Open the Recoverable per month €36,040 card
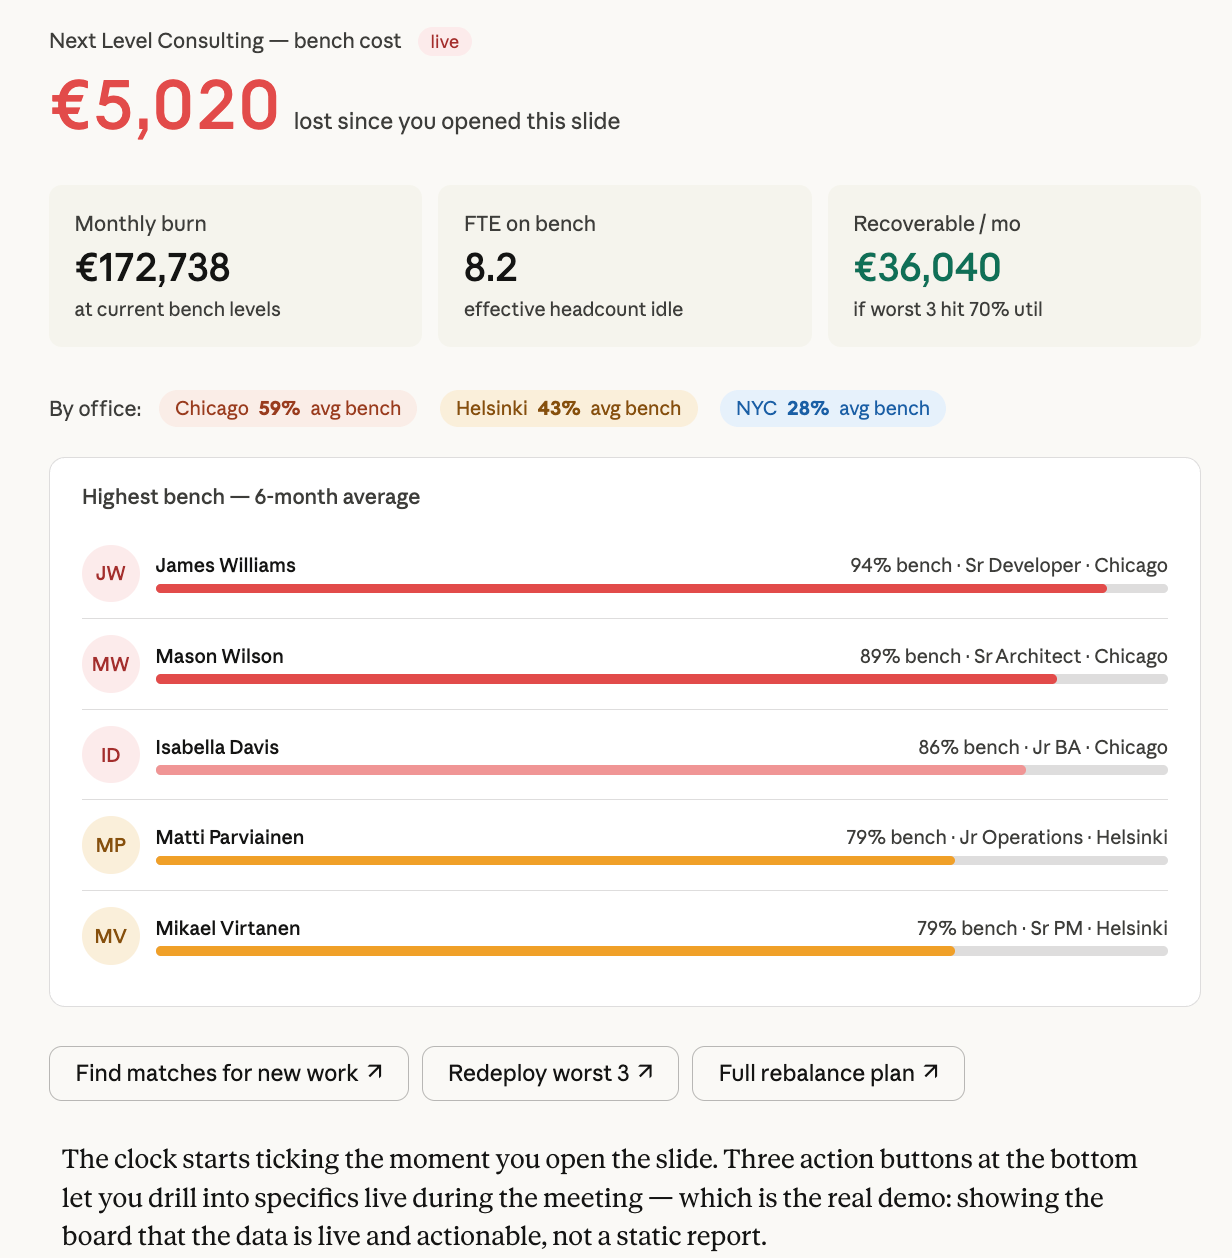 pyautogui.click(x=1014, y=266)
